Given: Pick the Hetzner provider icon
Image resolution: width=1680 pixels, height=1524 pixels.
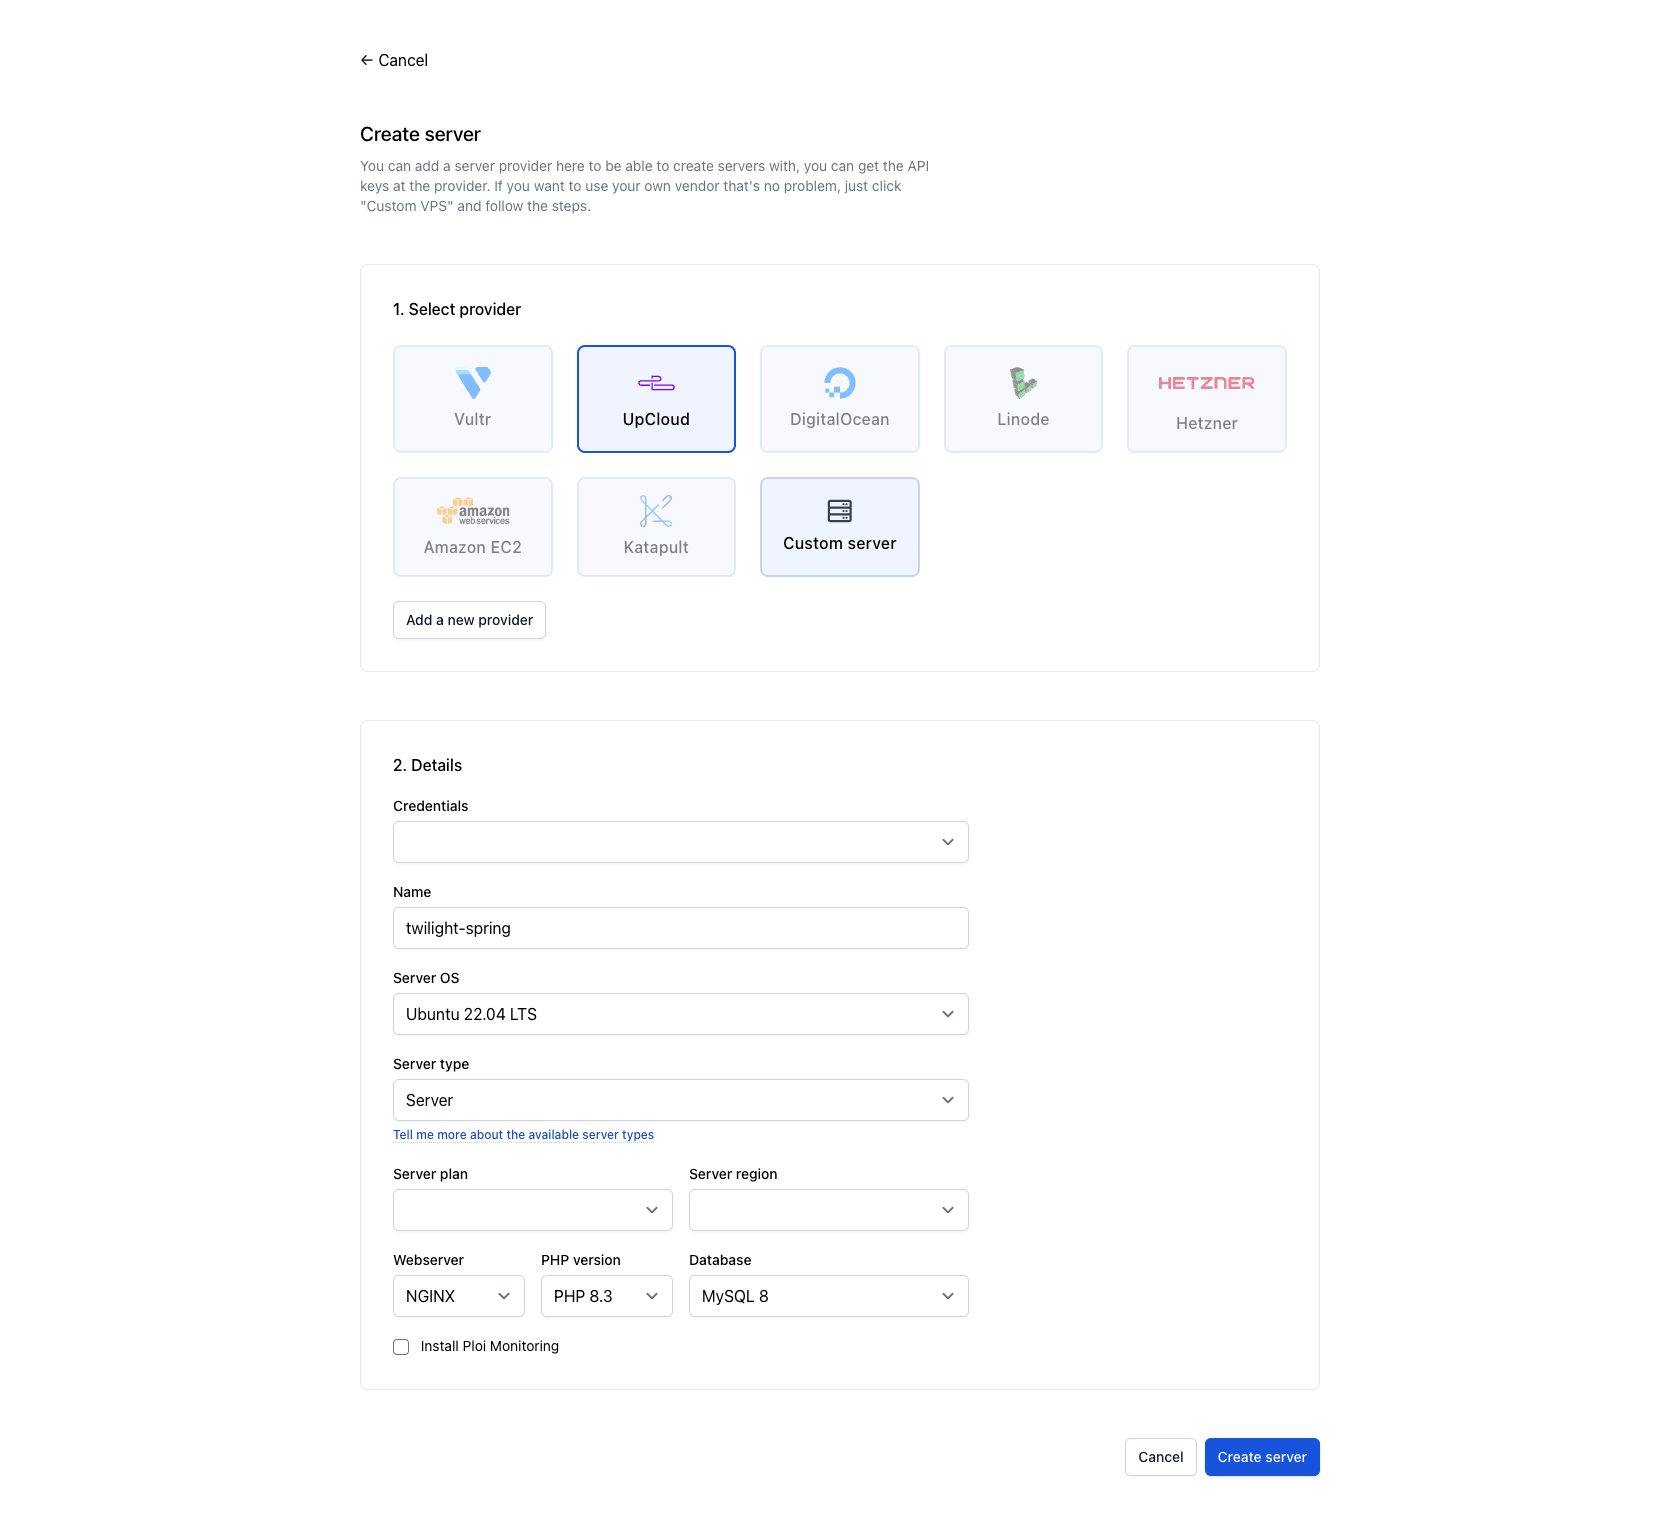Looking at the screenshot, I should (x=1206, y=398).
